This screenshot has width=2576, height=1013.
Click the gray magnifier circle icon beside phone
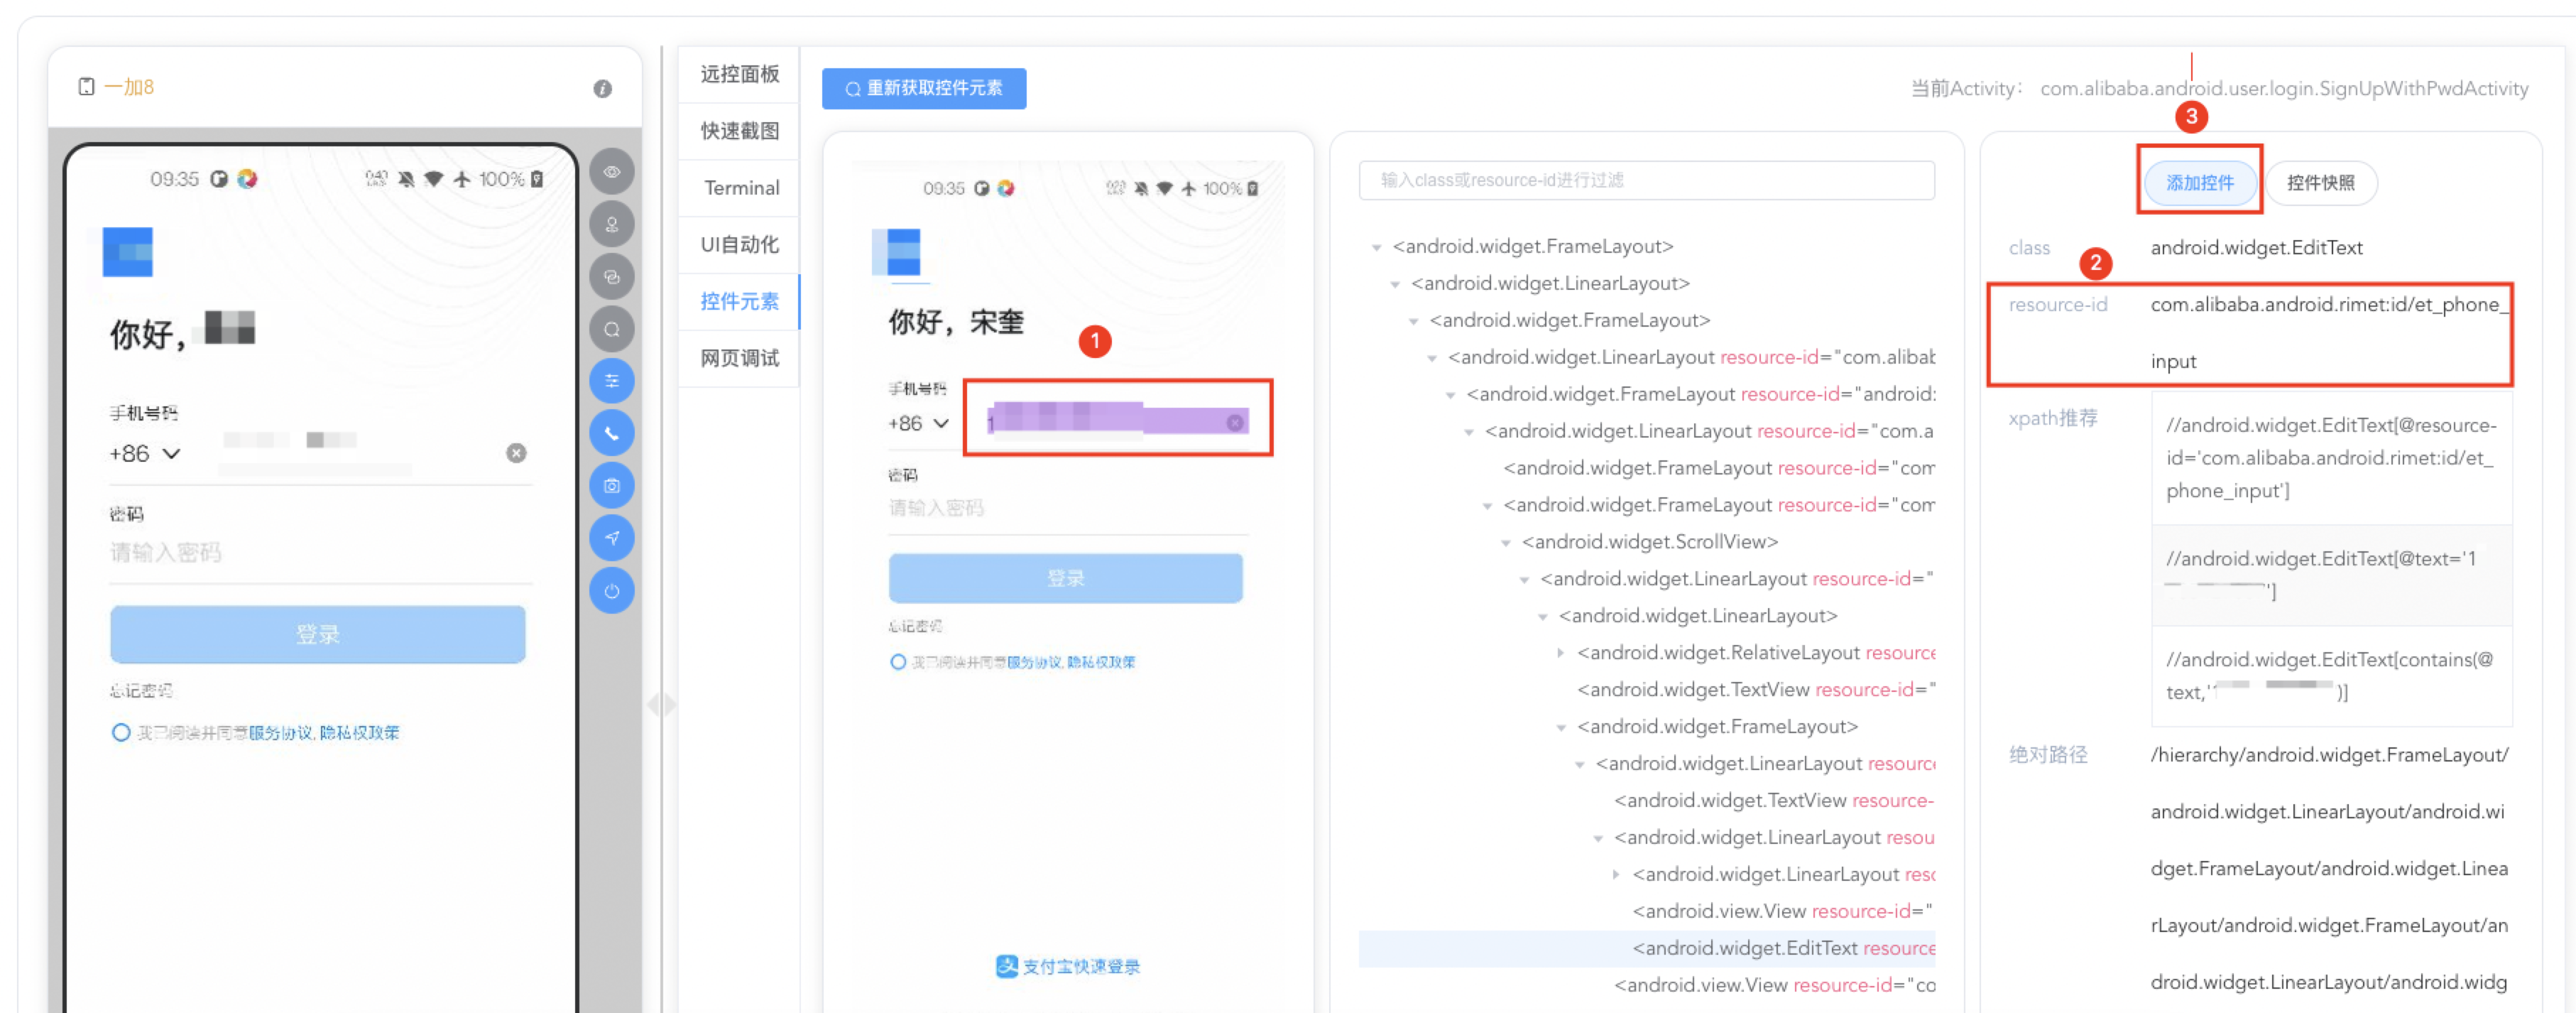point(612,329)
